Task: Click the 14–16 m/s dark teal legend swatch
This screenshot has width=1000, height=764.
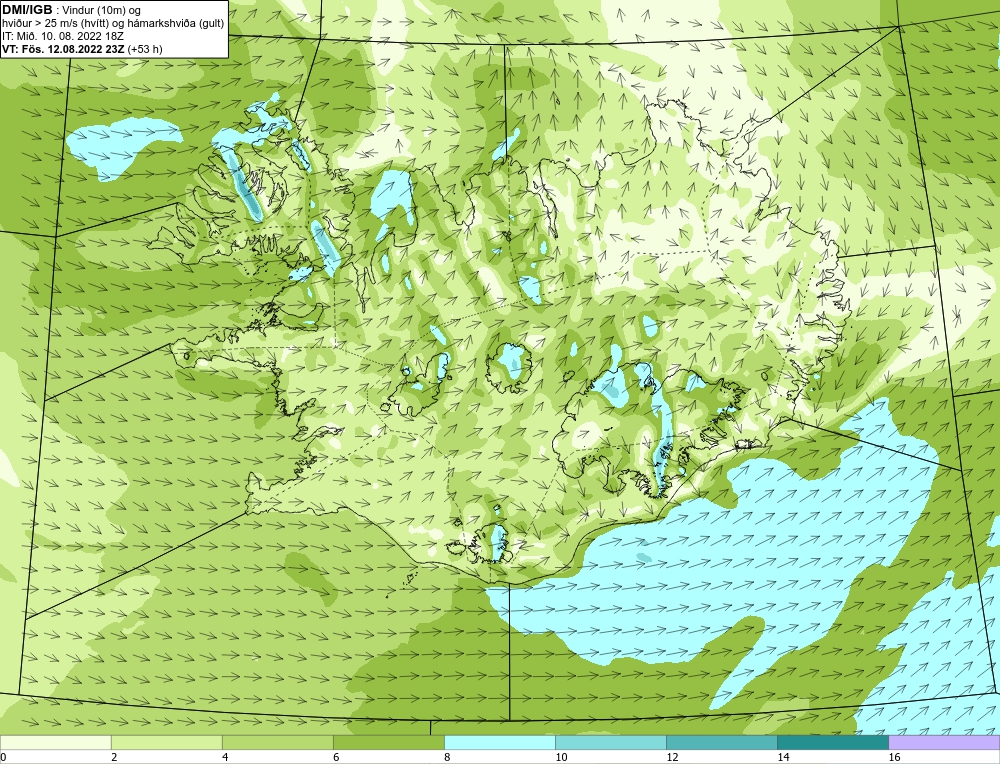Action: pyautogui.click(x=832, y=742)
